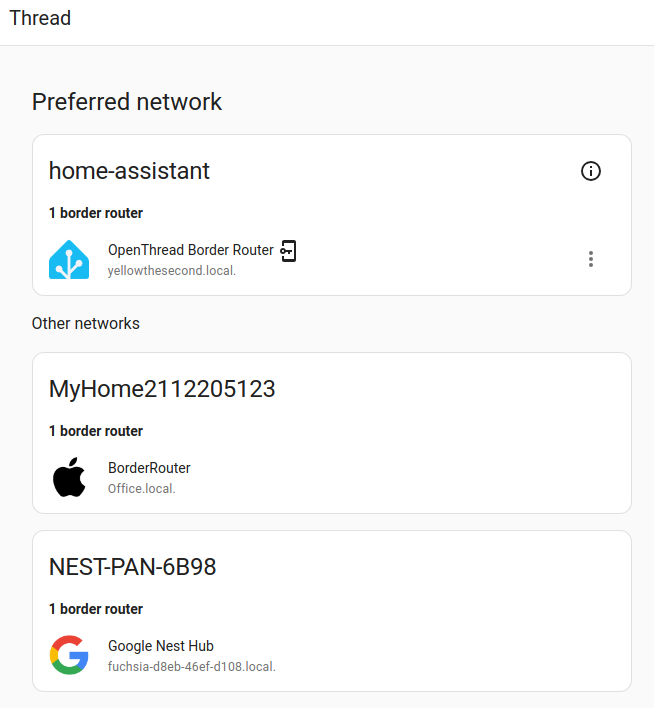Screen dimensions: 654x708
Task: Click the Google logo for Nest Hub
Action: [x=69, y=655]
